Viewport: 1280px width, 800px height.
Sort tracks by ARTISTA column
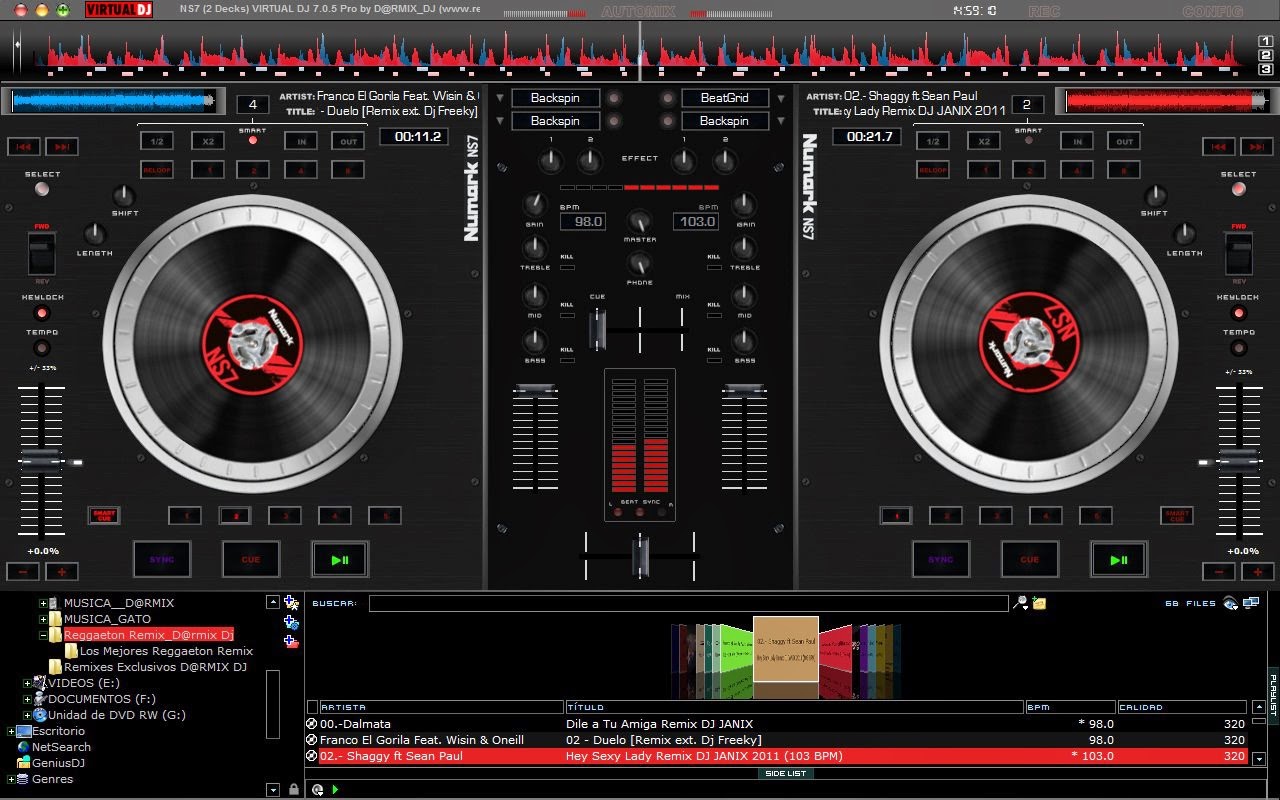(x=441, y=707)
